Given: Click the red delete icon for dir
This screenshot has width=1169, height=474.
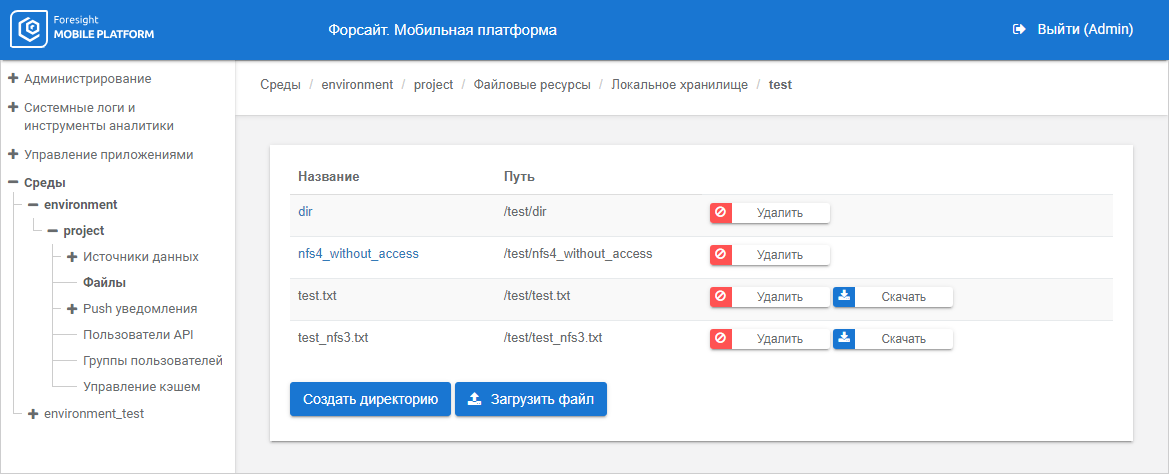Looking at the screenshot, I should click(x=720, y=213).
